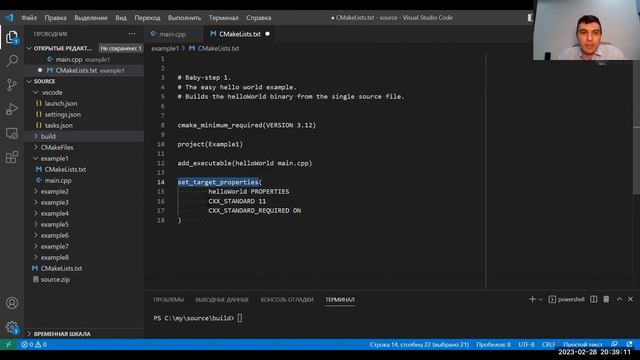Add a new terminal with plus icon

coord(532,299)
